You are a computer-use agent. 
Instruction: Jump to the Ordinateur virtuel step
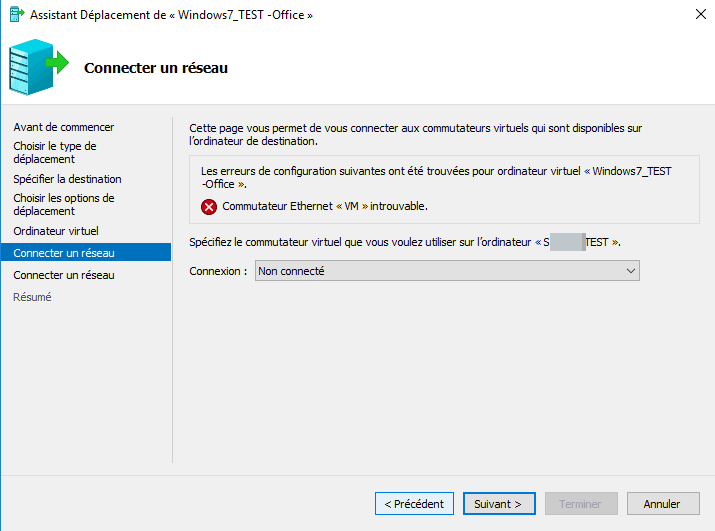(x=56, y=231)
